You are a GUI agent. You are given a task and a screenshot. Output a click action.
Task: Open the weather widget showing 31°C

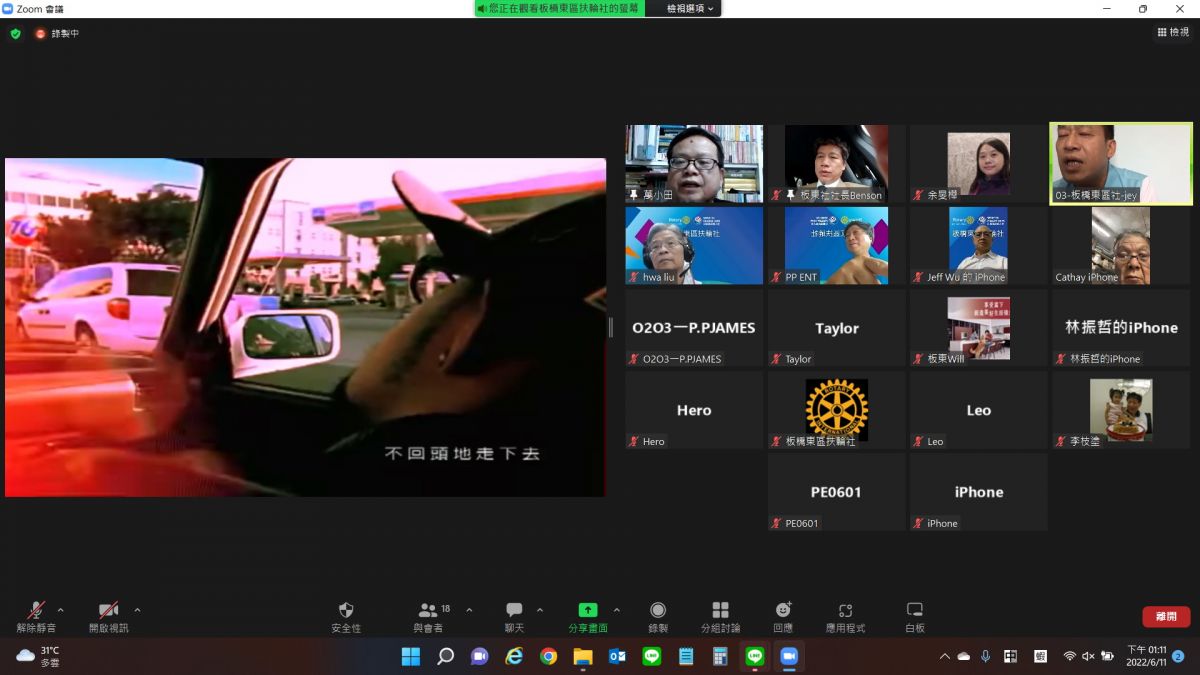(x=38, y=656)
